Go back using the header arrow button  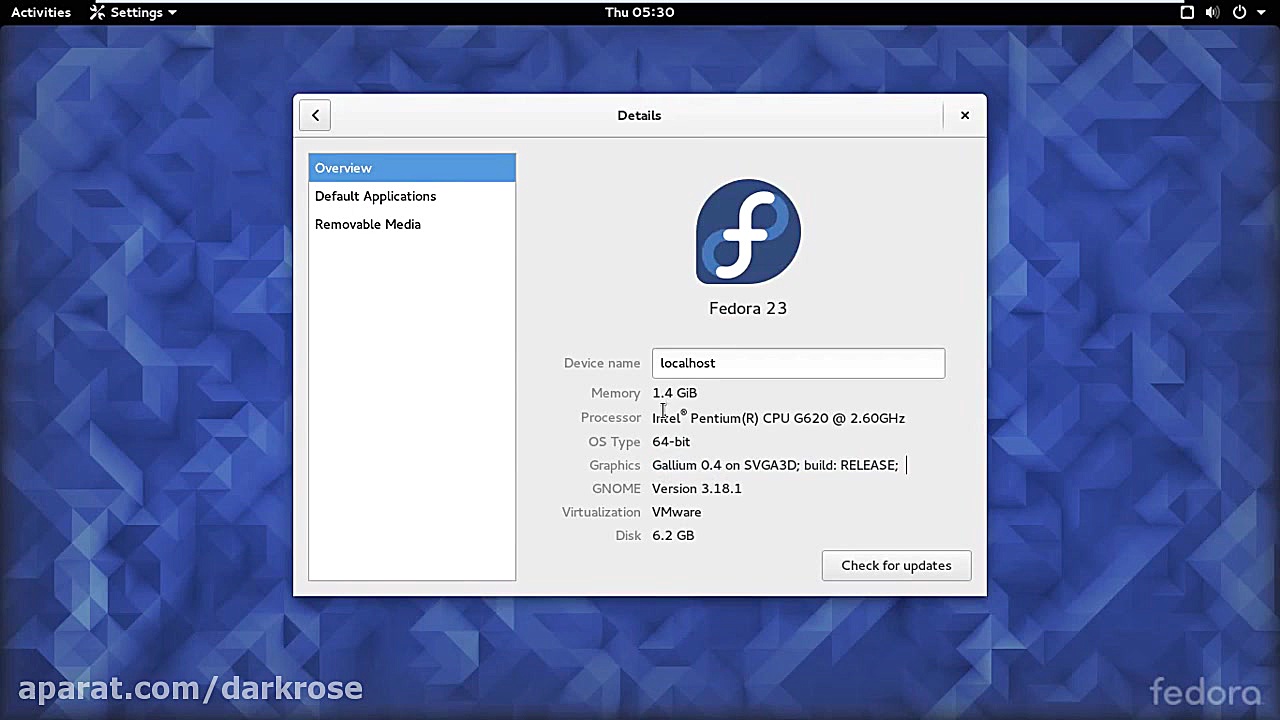point(315,115)
